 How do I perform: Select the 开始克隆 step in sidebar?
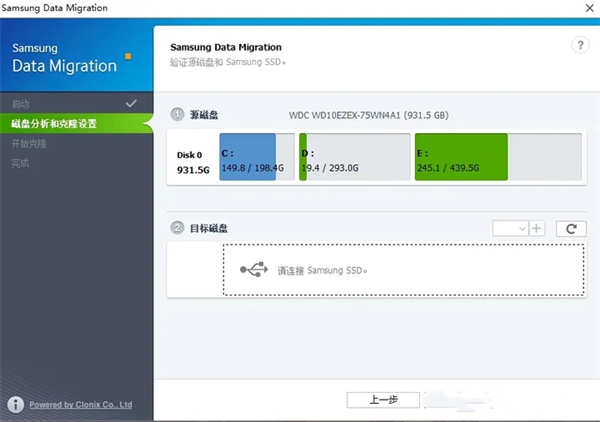[29, 143]
